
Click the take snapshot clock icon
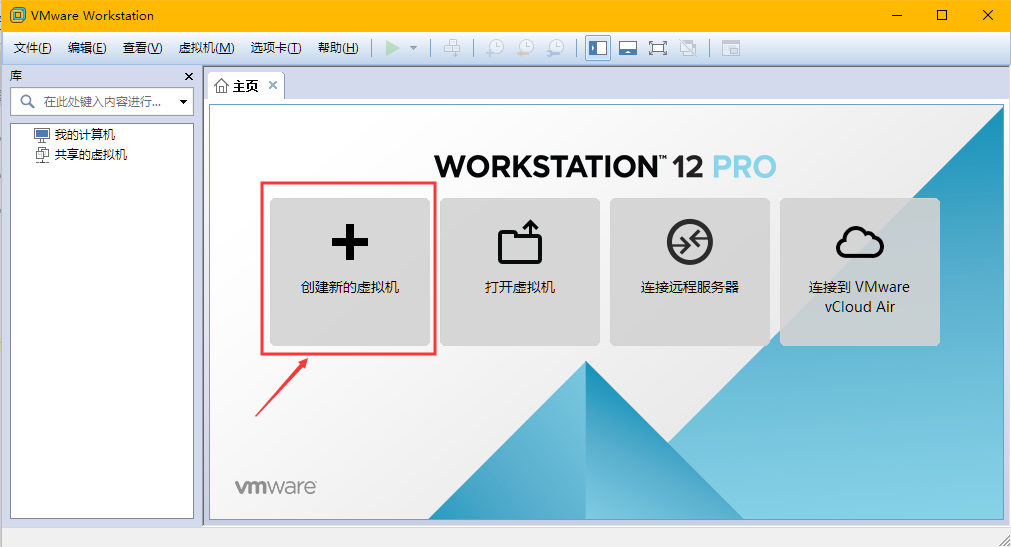coord(495,48)
